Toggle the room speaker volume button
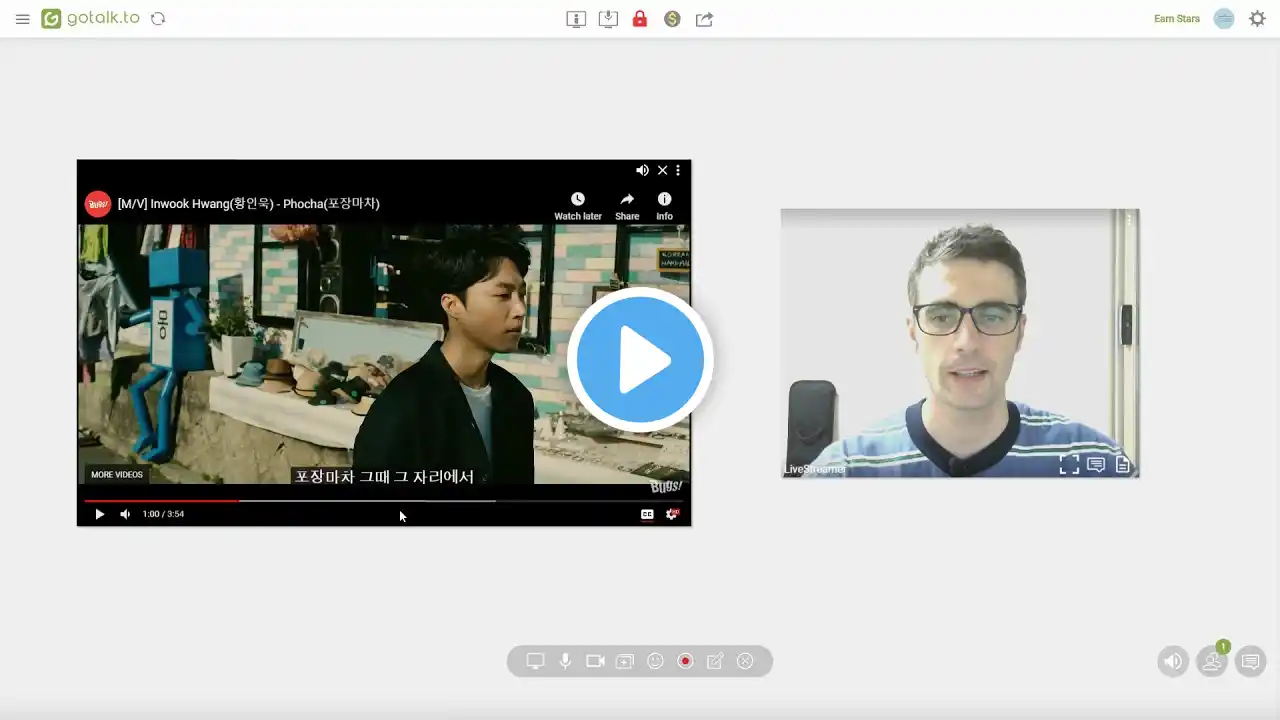Viewport: 1280px width, 720px height. (1173, 661)
